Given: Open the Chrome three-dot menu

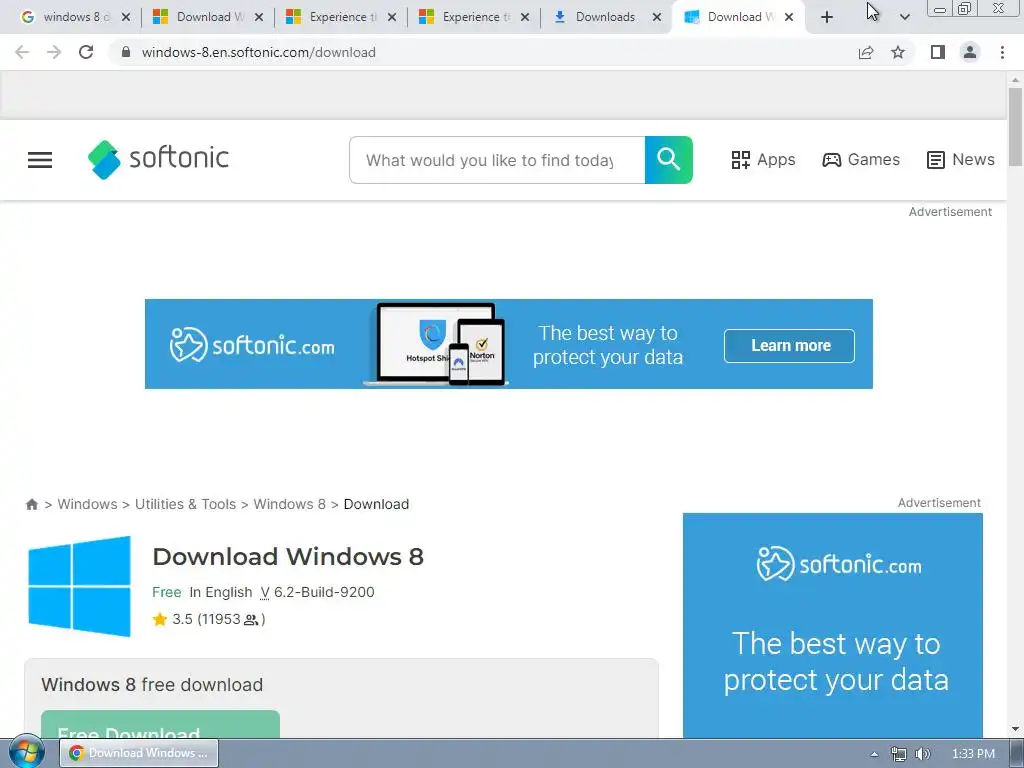Looking at the screenshot, I should [1002, 52].
